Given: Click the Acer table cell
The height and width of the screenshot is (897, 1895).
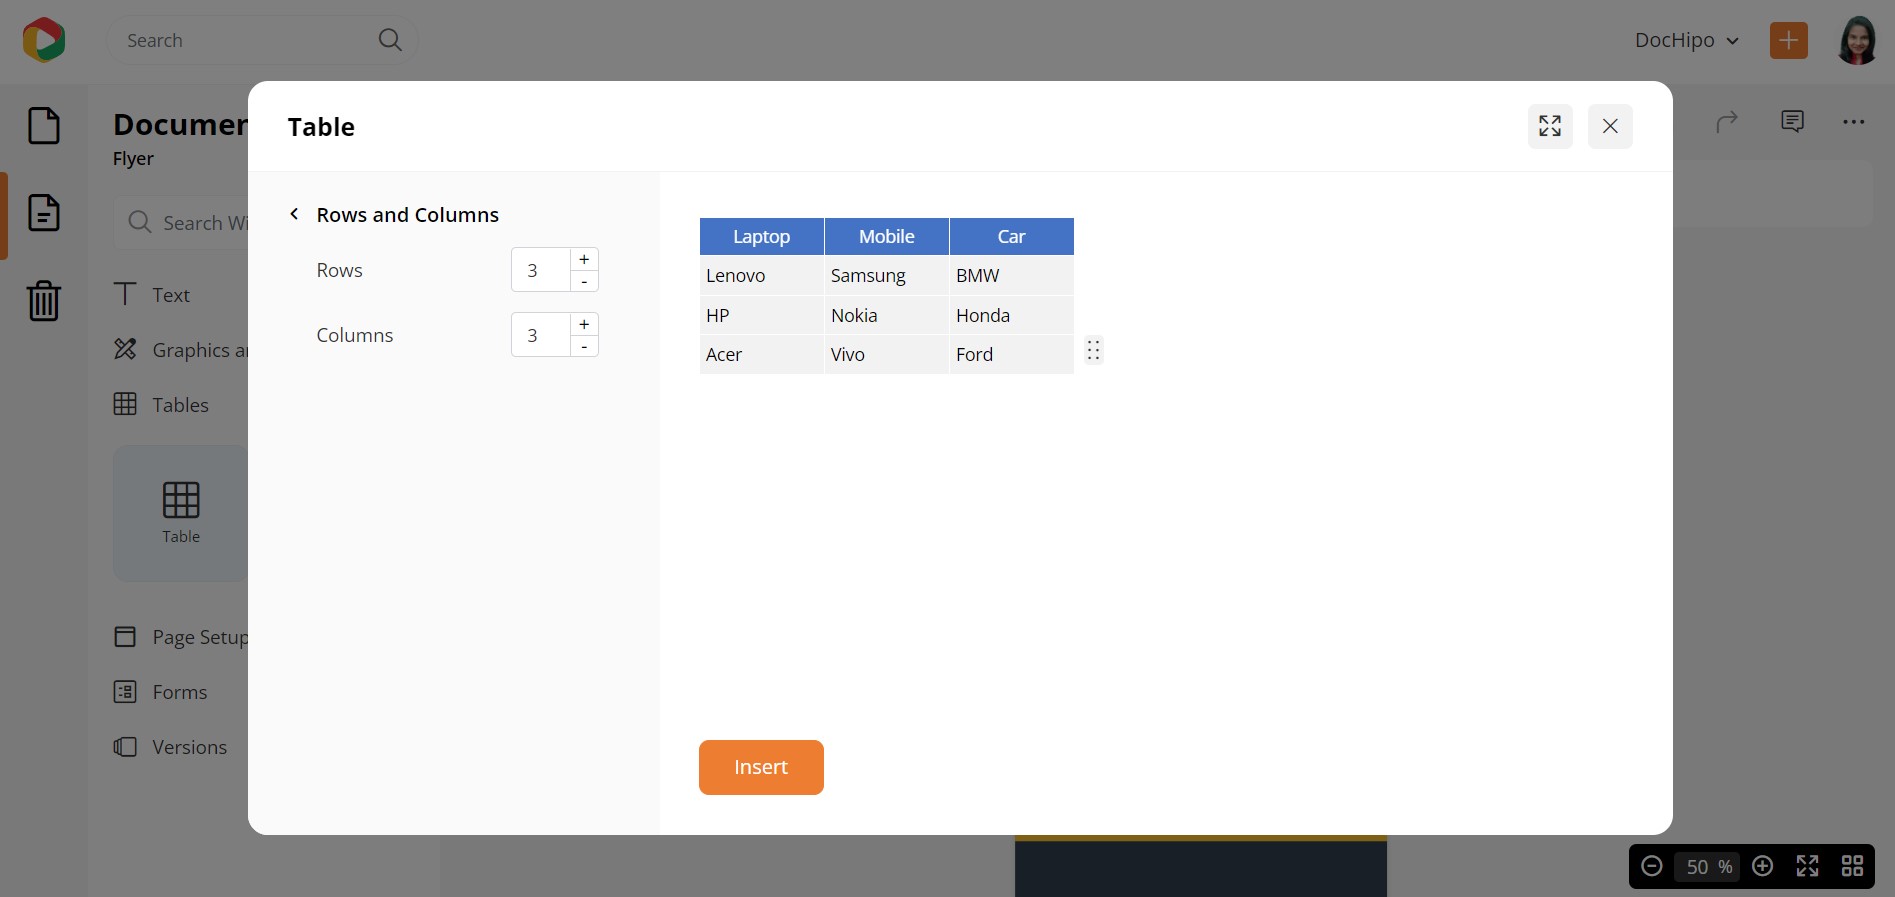Looking at the screenshot, I should coord(762,354).
